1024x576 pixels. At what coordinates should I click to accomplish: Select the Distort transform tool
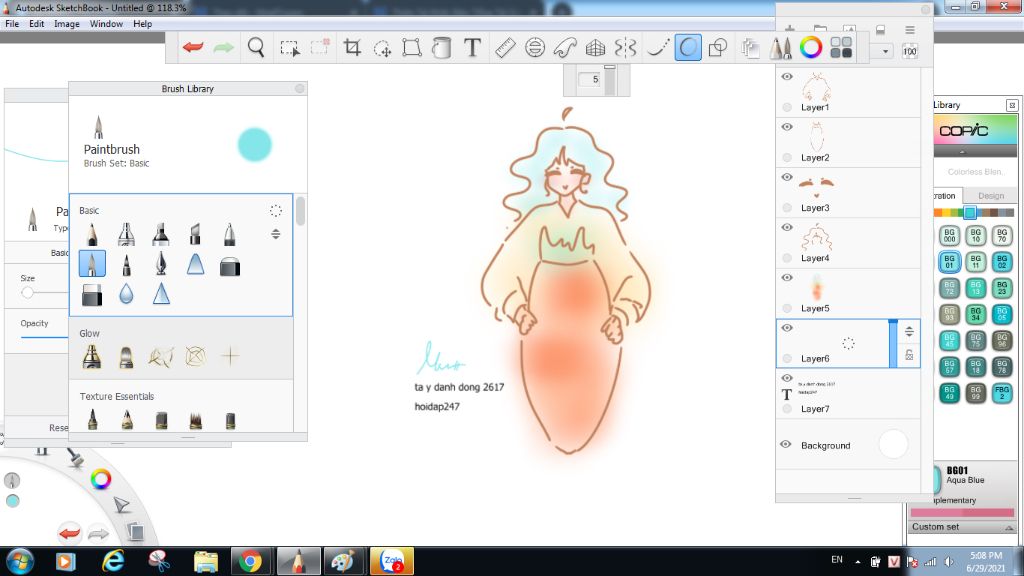coord(411,48)
